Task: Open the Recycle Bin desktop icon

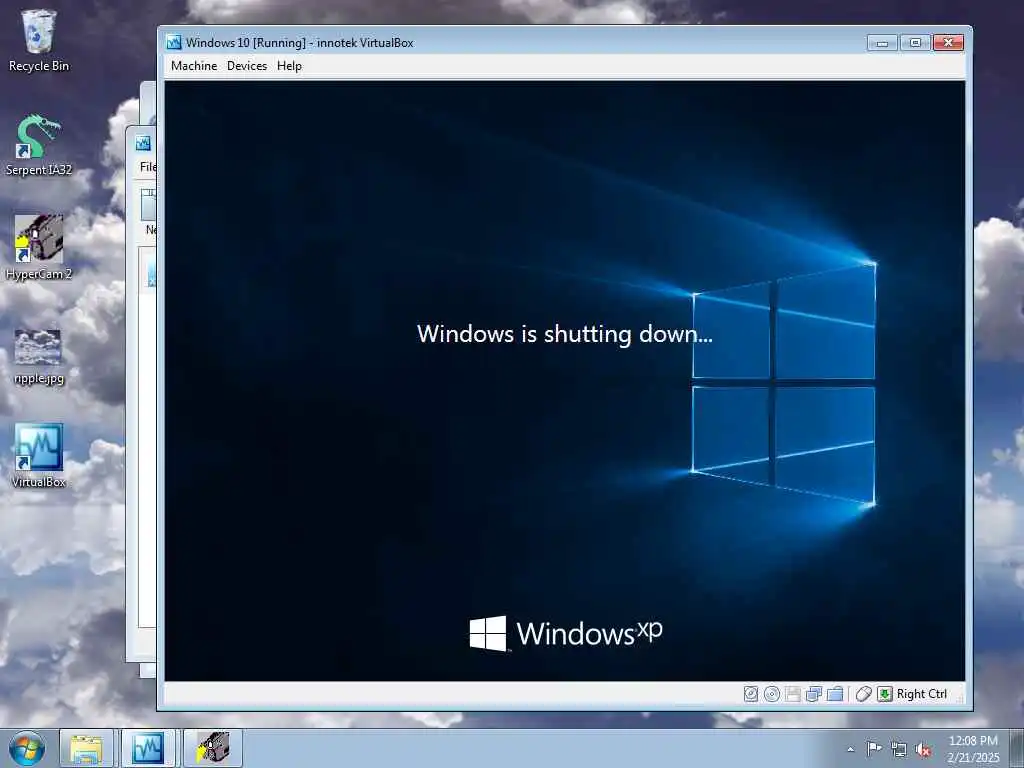Action: point(39,40)
